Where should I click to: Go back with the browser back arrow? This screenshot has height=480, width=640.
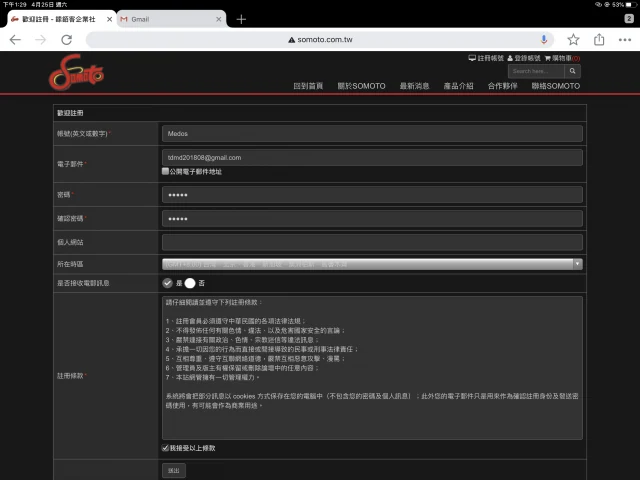pos(15,40)
